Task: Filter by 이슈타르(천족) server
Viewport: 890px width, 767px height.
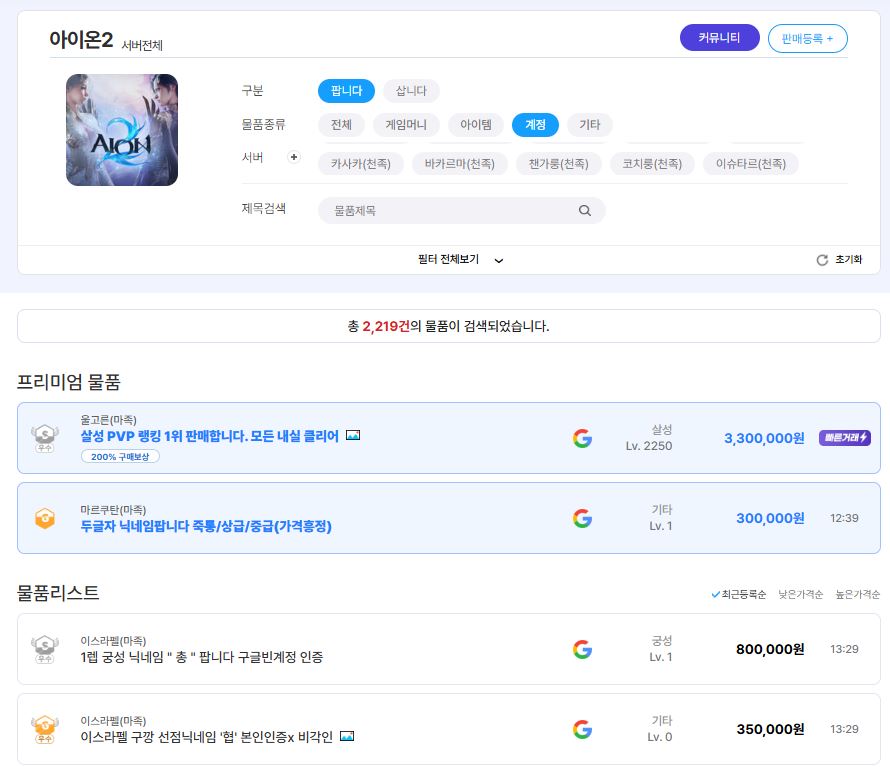Action: 751,164
